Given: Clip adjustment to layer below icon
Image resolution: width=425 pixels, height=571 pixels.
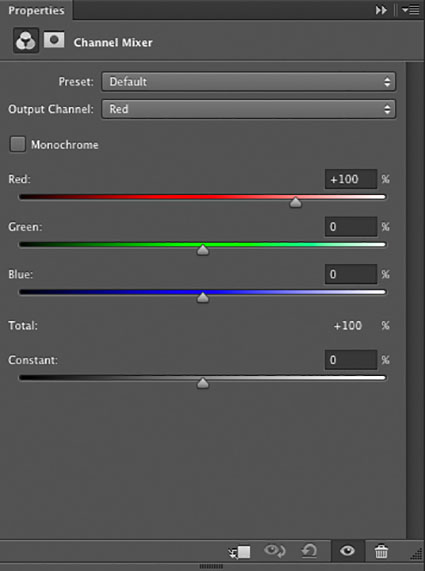Looking at the screenshot, I should coord(240,552).
